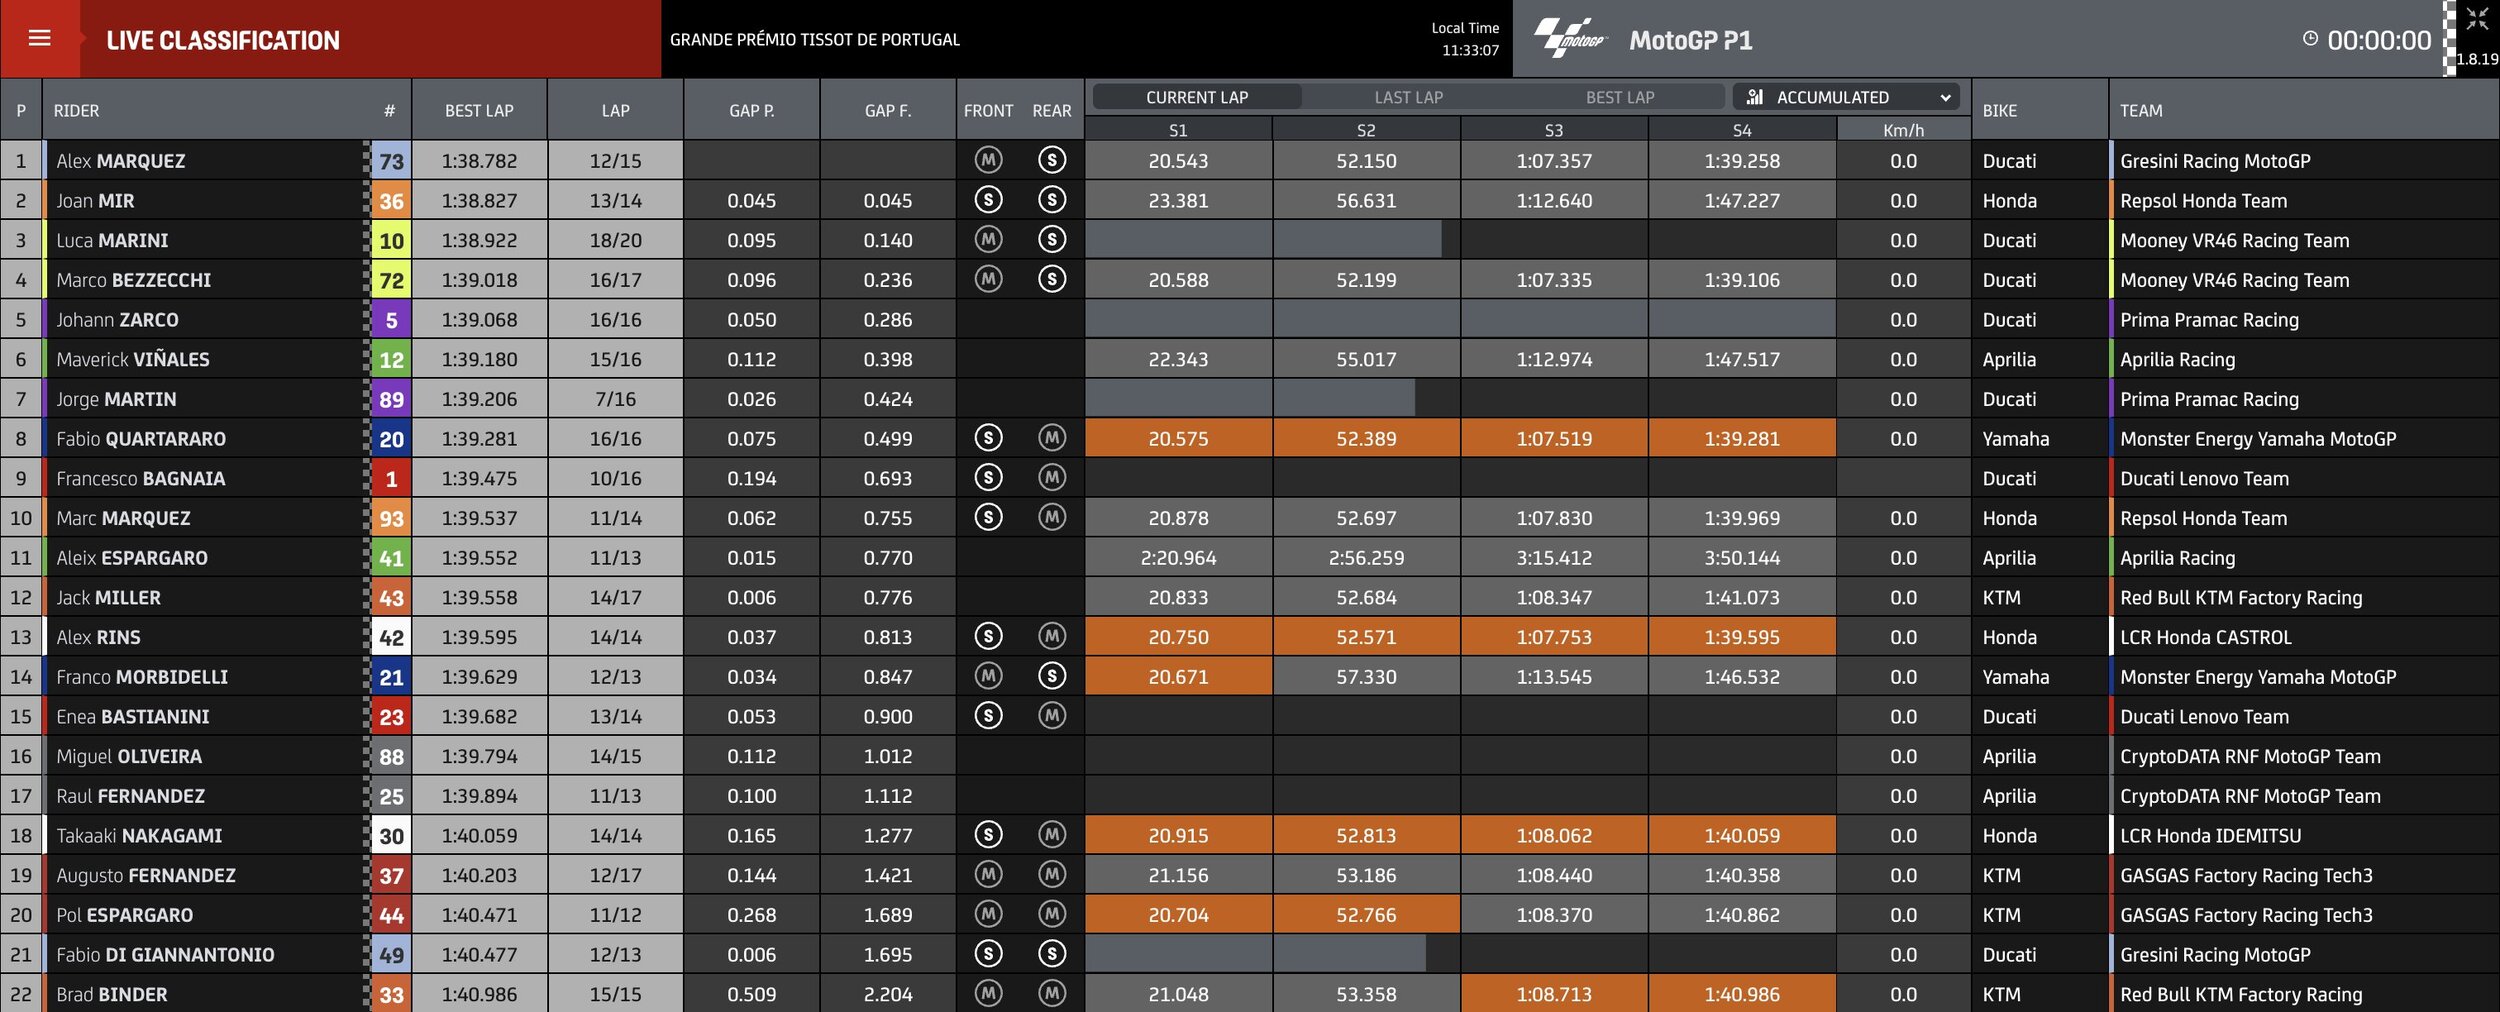The width and height of the screenshot is (2500, 1012).
Task: Click the S1 sector column header
Action: (1178, 130)
